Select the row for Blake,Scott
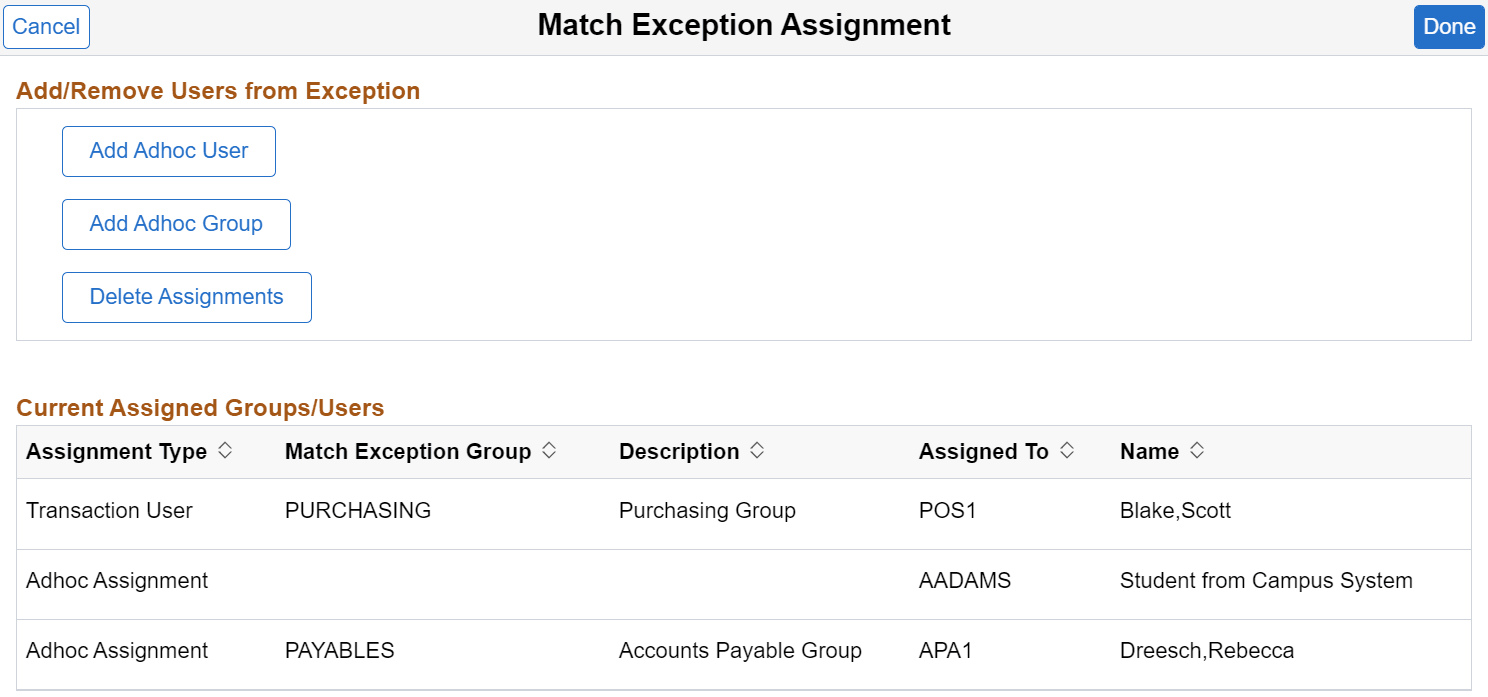The height and width of the screenshot is (697, 1488). point(1176,510)
